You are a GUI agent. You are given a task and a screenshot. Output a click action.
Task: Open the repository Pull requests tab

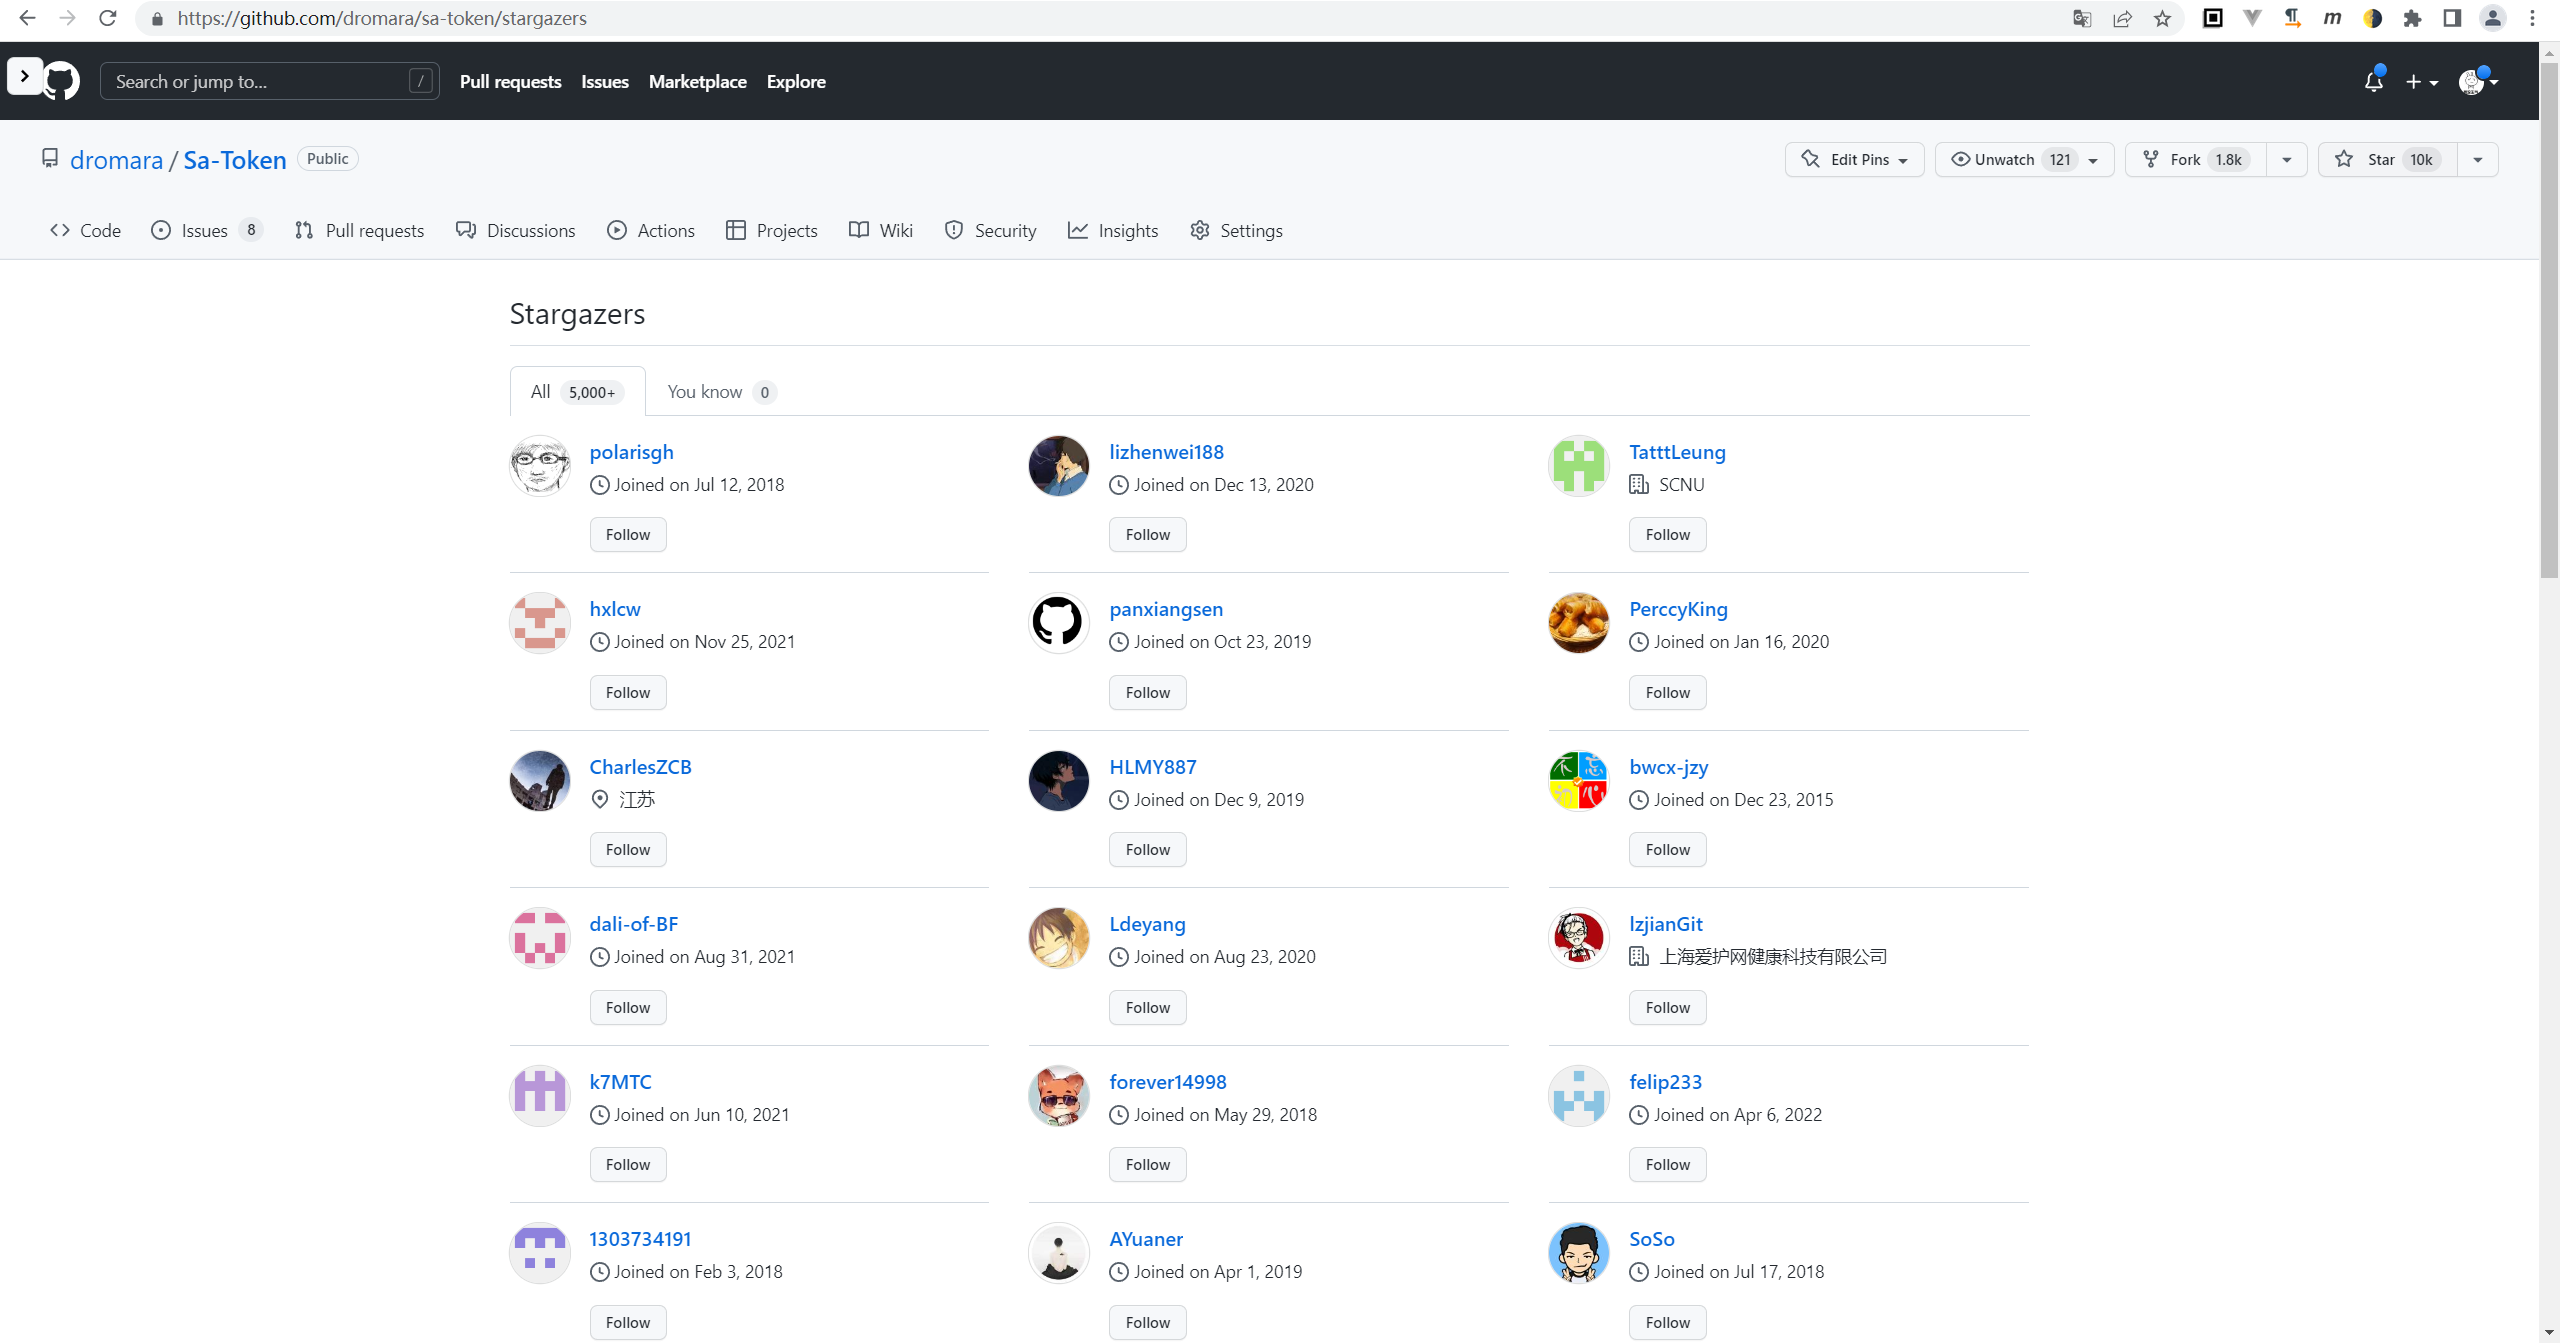[x=360, y=231]
